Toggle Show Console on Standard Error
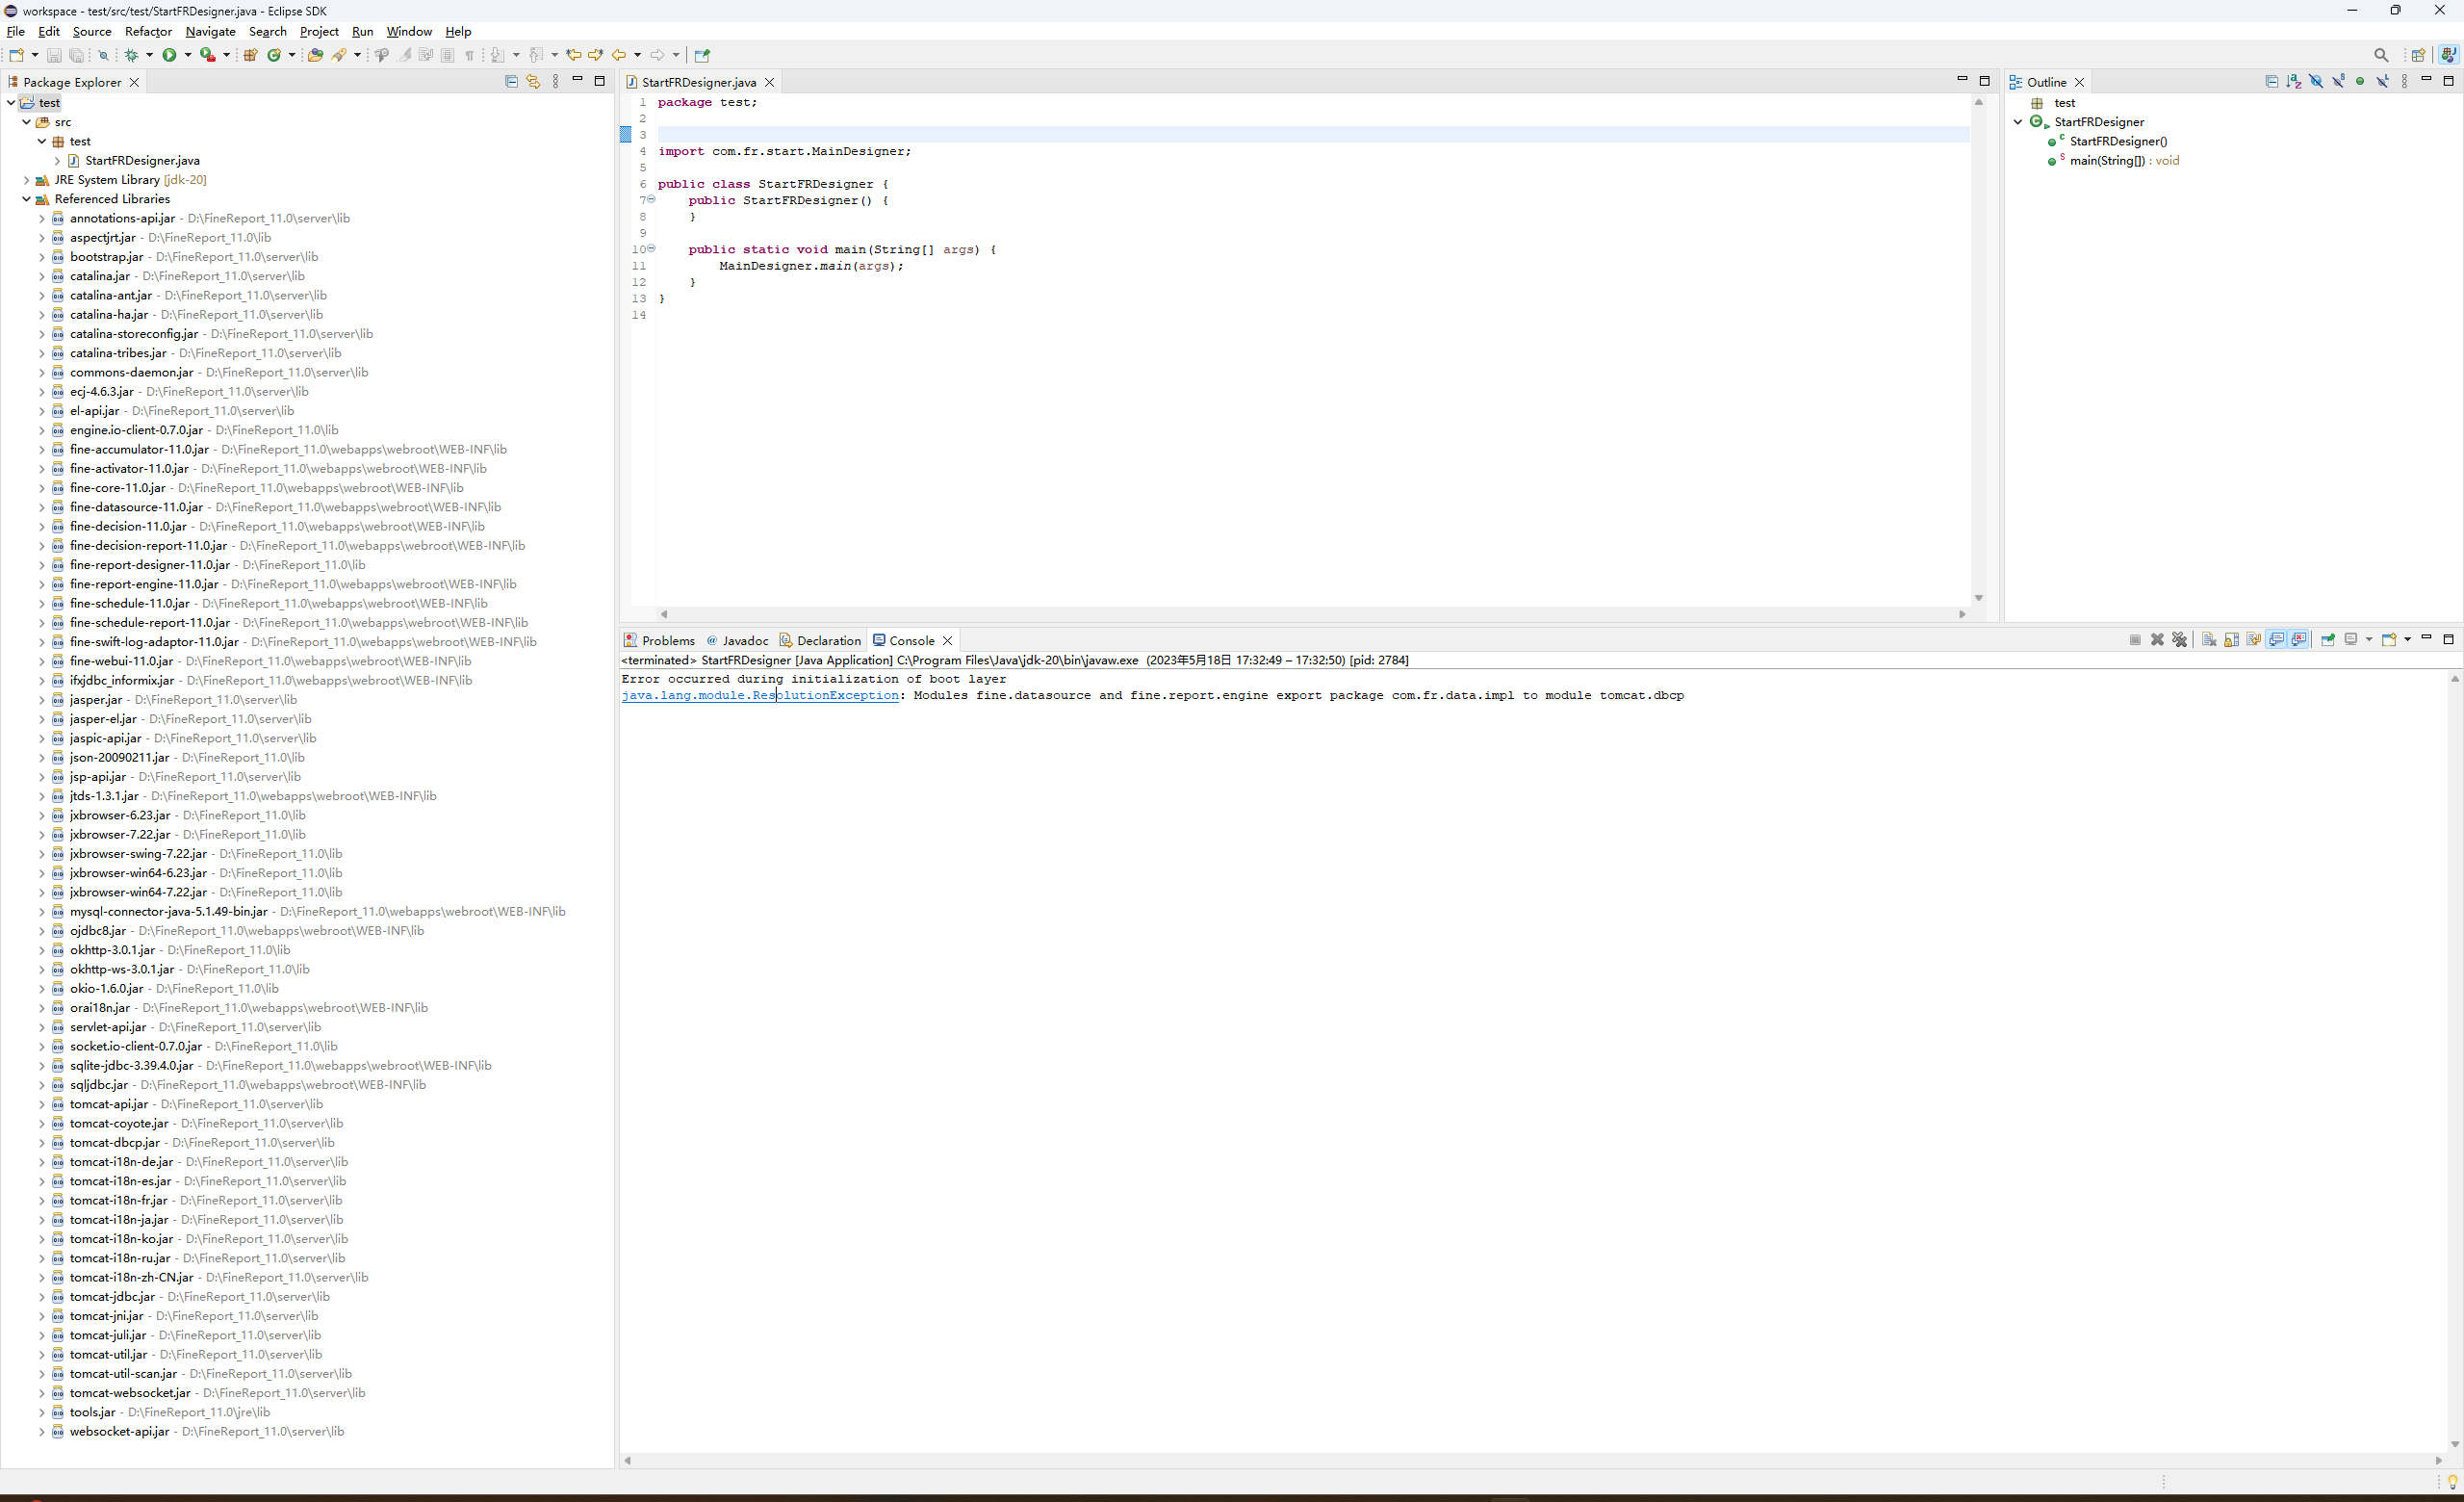This screenshot has height=1502, width=2464. 2299,639
